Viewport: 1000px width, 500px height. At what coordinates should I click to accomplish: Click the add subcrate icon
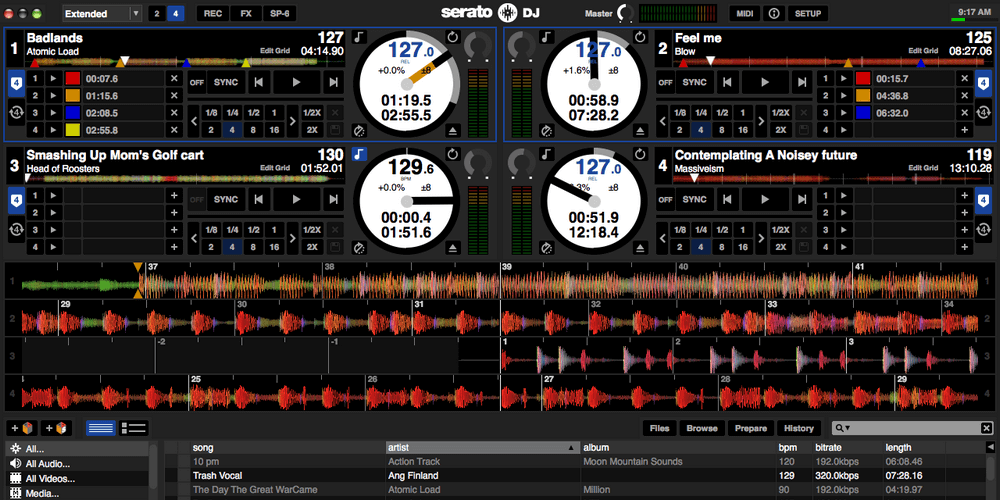[57, 428]
